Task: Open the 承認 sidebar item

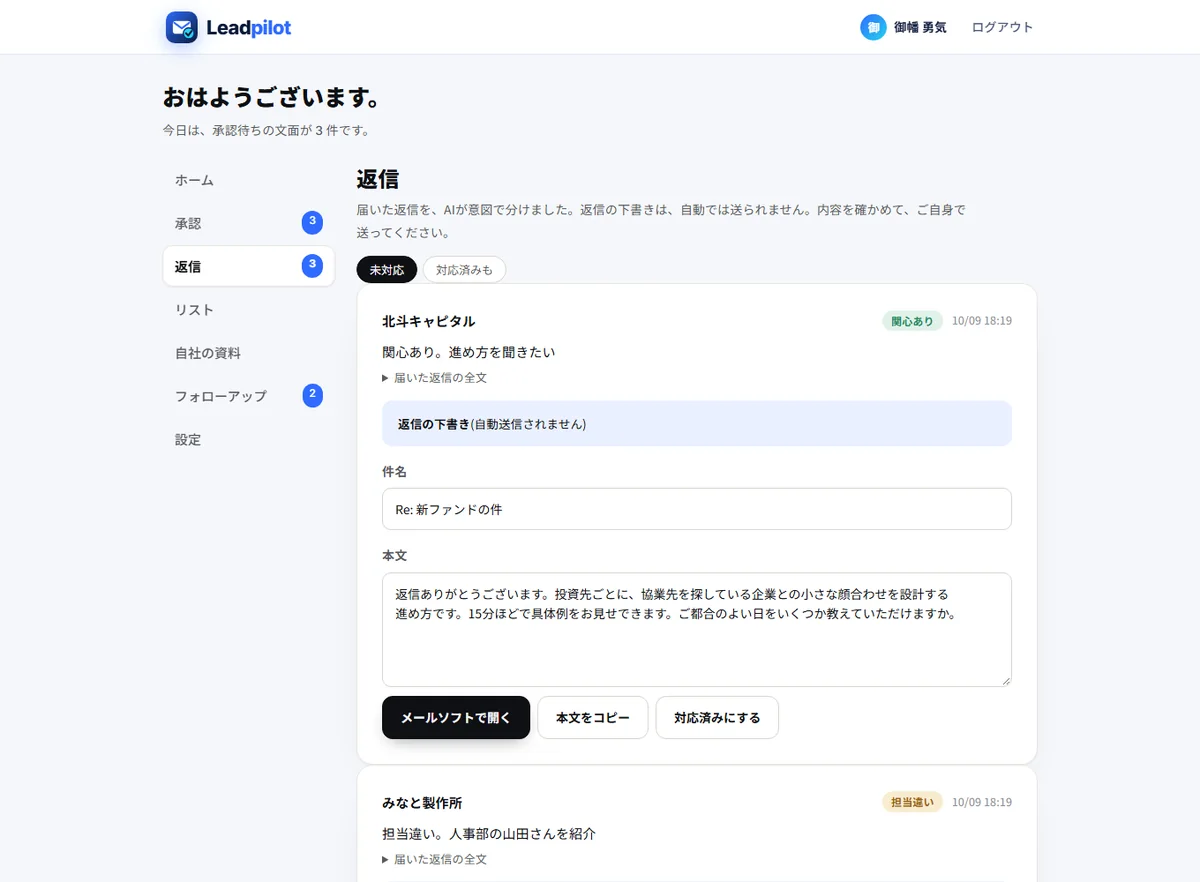Action: [x=248, y=223]
